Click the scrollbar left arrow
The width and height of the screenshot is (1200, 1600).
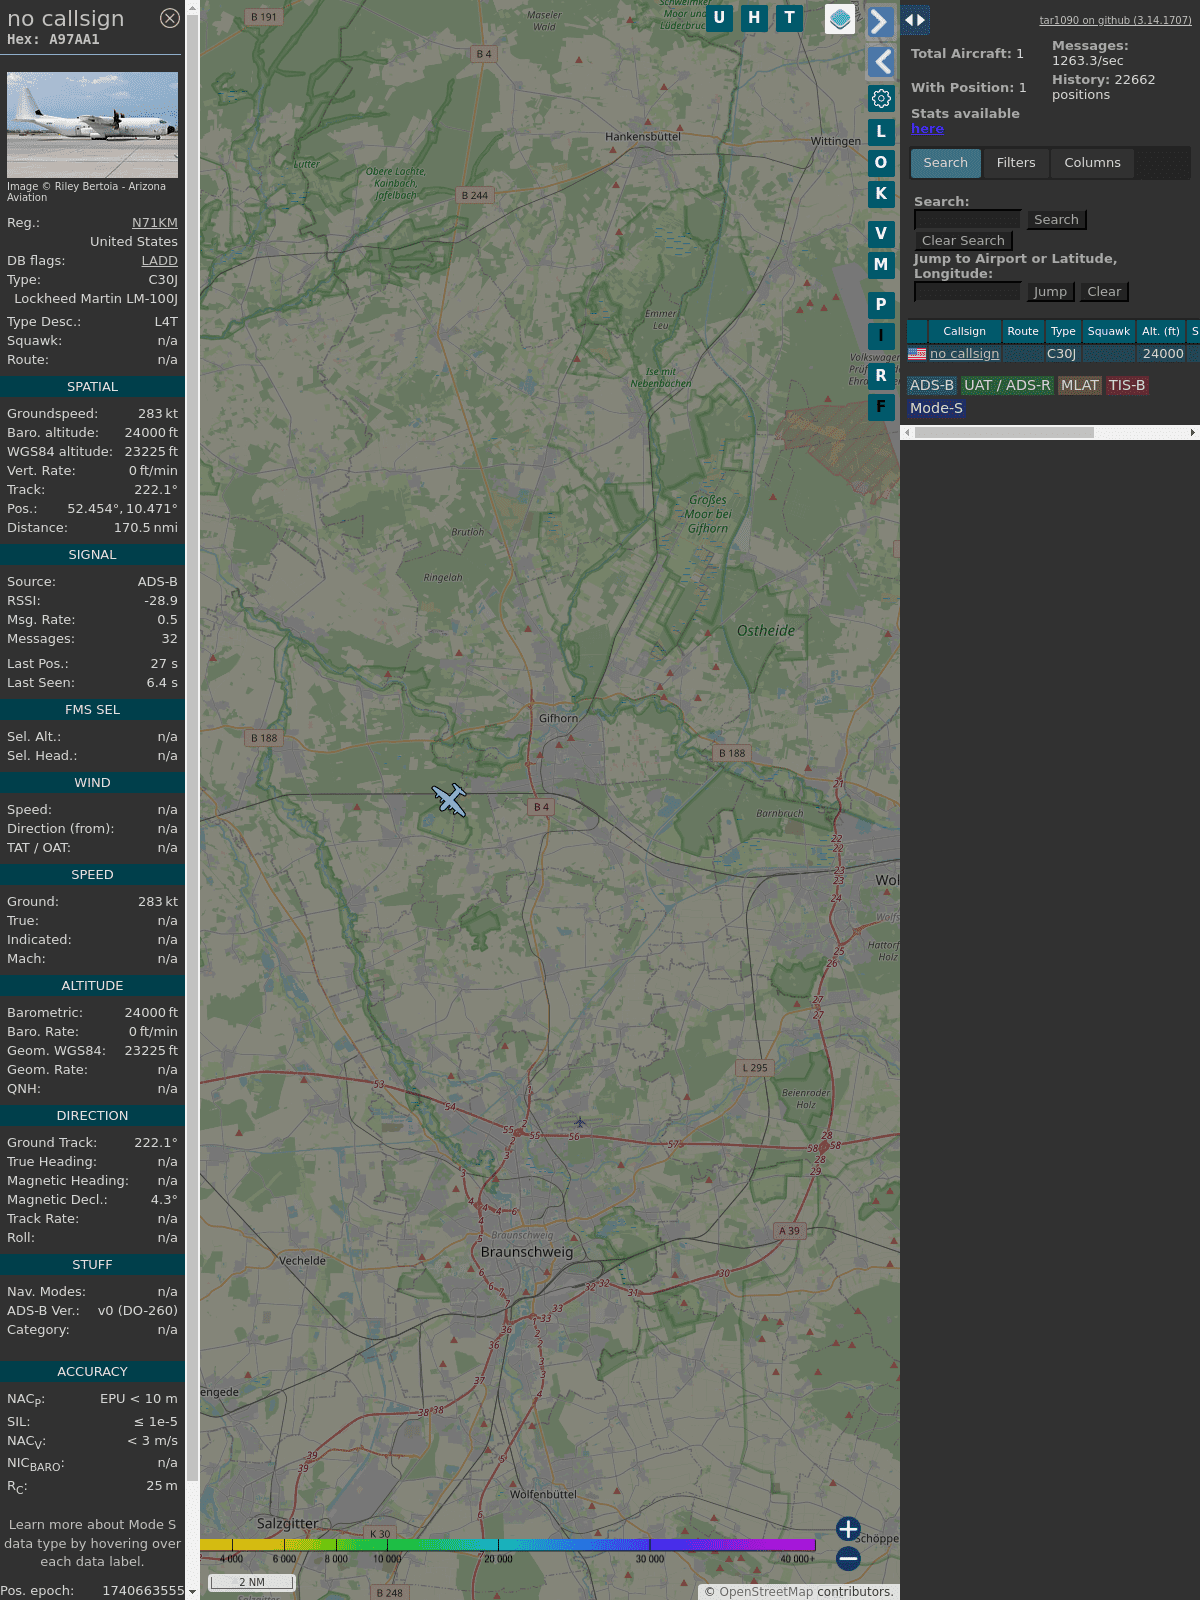907,433
